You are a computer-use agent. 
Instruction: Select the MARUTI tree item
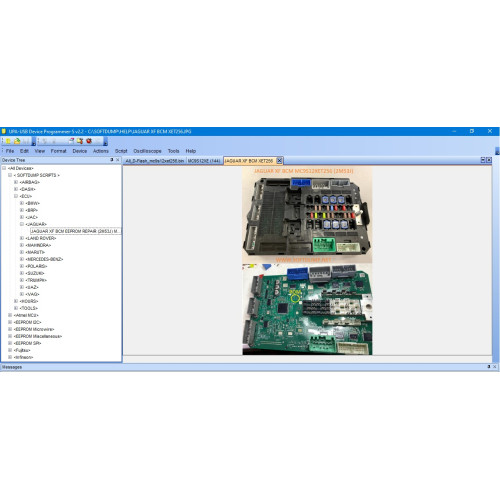pyautogui.click(x=35, y=252)
